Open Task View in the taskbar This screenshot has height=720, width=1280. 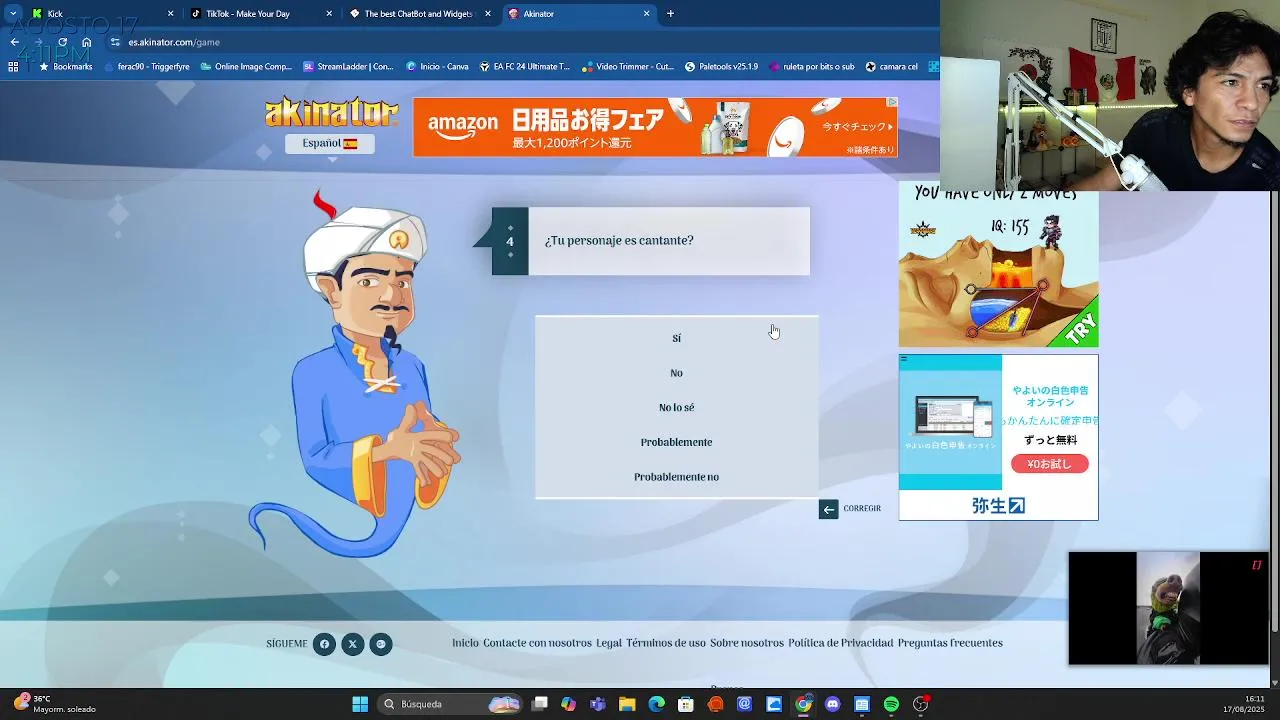point(540,704)
